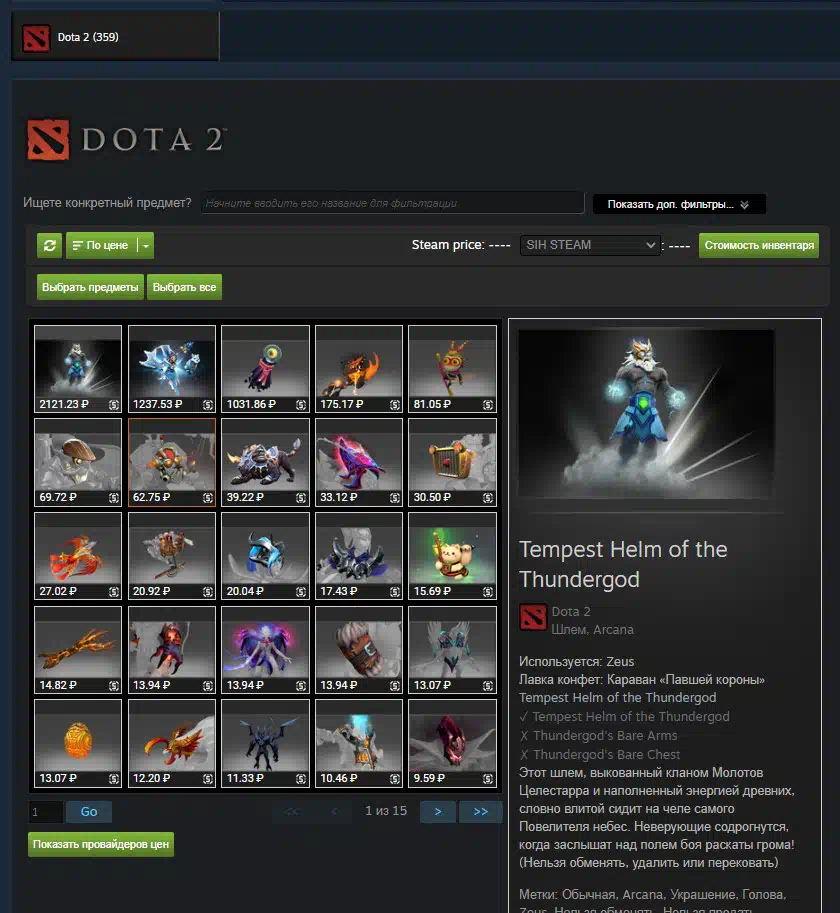This screenshot has height=913, width=840.
Task: Click the green refresh inventory icon
Action: pos(49,245)
